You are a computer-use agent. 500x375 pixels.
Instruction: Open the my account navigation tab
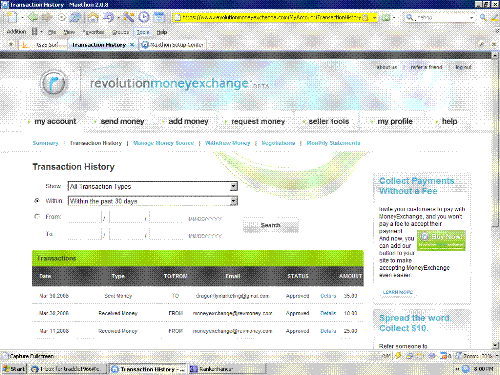tap(55, 121)
